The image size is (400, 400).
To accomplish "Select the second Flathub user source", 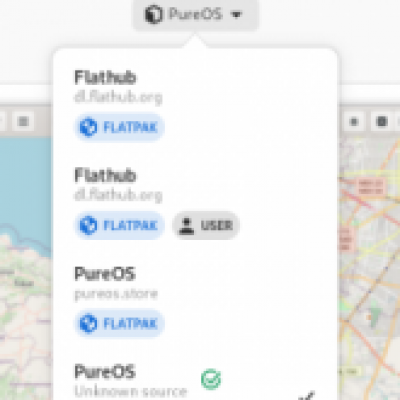I will pyautogui.click(x=195, y=203).
